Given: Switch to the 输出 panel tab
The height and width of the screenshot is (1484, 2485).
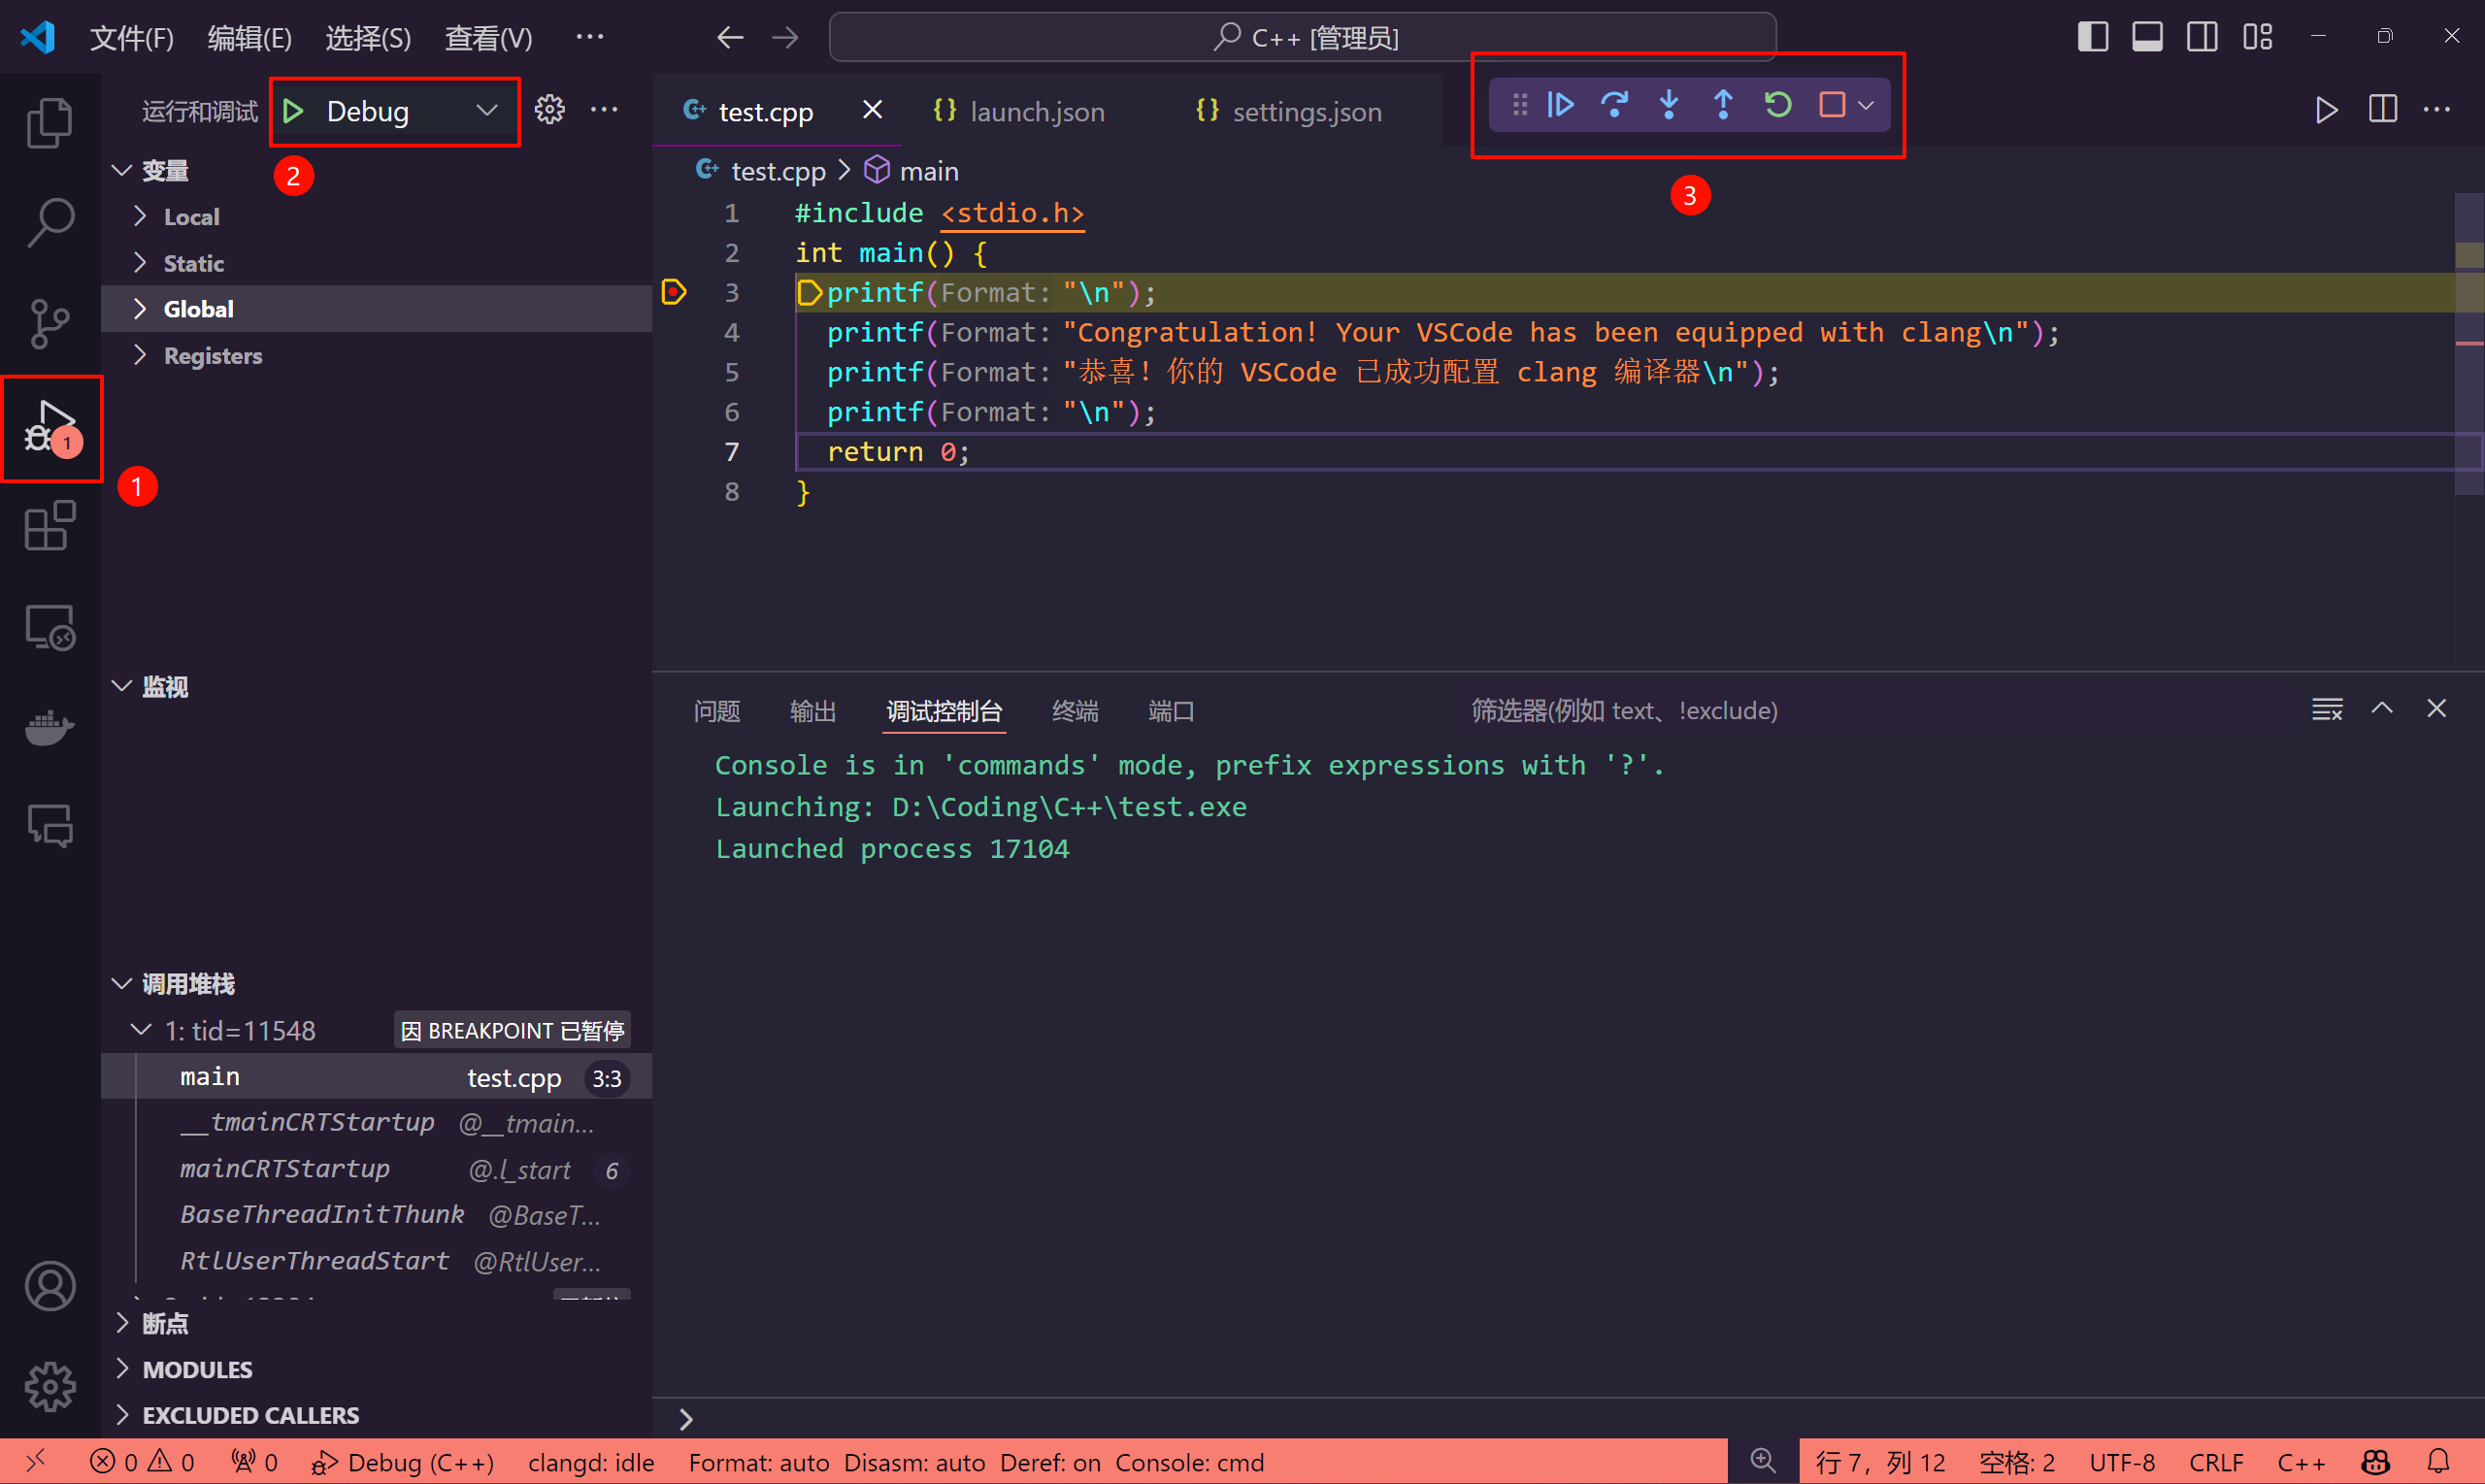Looking at the screenshot, I should pyautogui.click(x=813, y=711).
